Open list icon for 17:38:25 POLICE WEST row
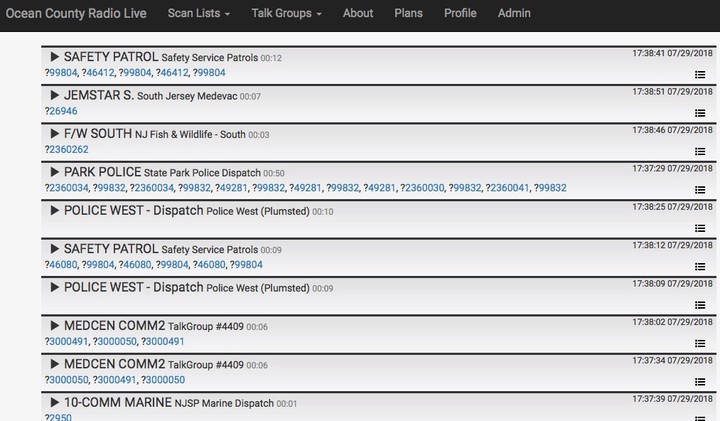 tap(700, 228)
